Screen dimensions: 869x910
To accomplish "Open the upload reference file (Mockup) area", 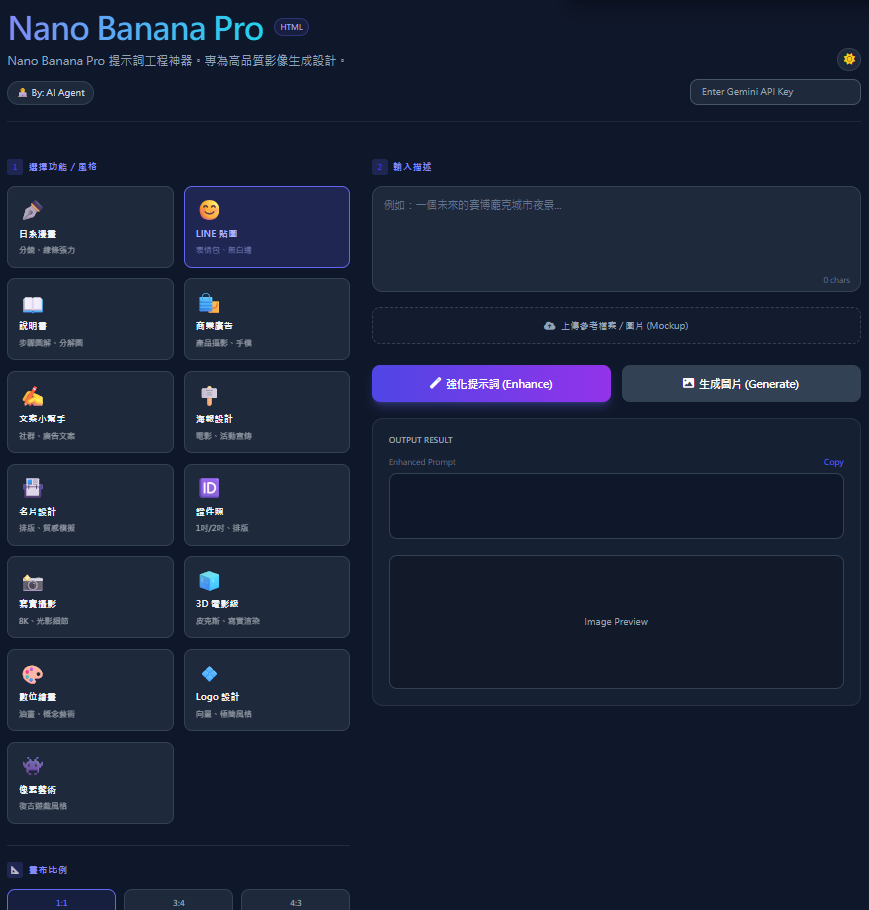I will (616, 326).
